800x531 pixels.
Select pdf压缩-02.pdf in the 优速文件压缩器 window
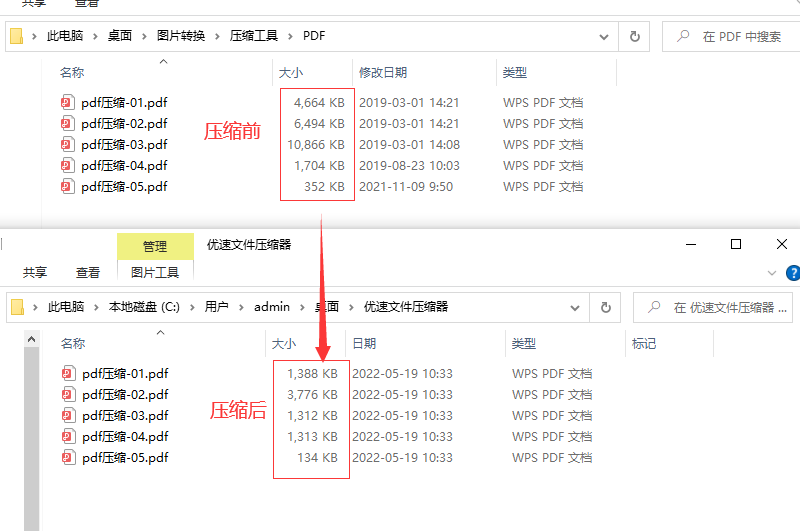click(126, 394)
